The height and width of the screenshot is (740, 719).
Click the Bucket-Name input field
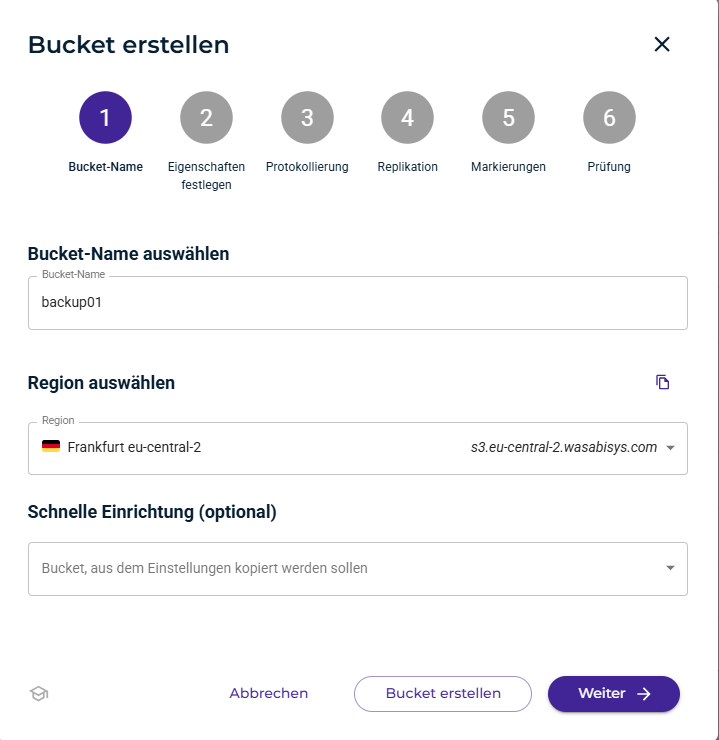(x=357, y=303)
